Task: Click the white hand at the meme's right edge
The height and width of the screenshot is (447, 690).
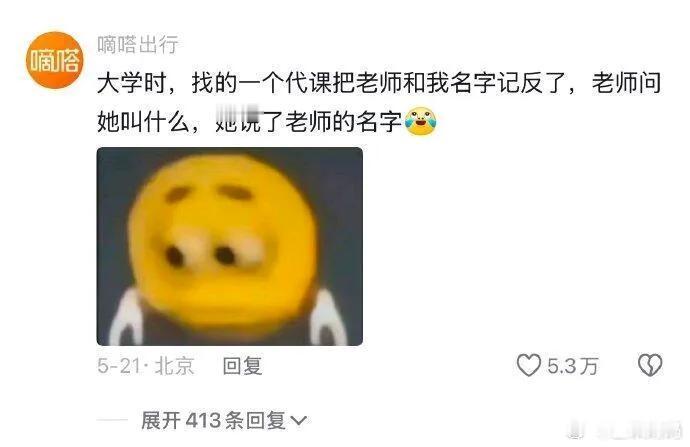Action: [329, 318]
